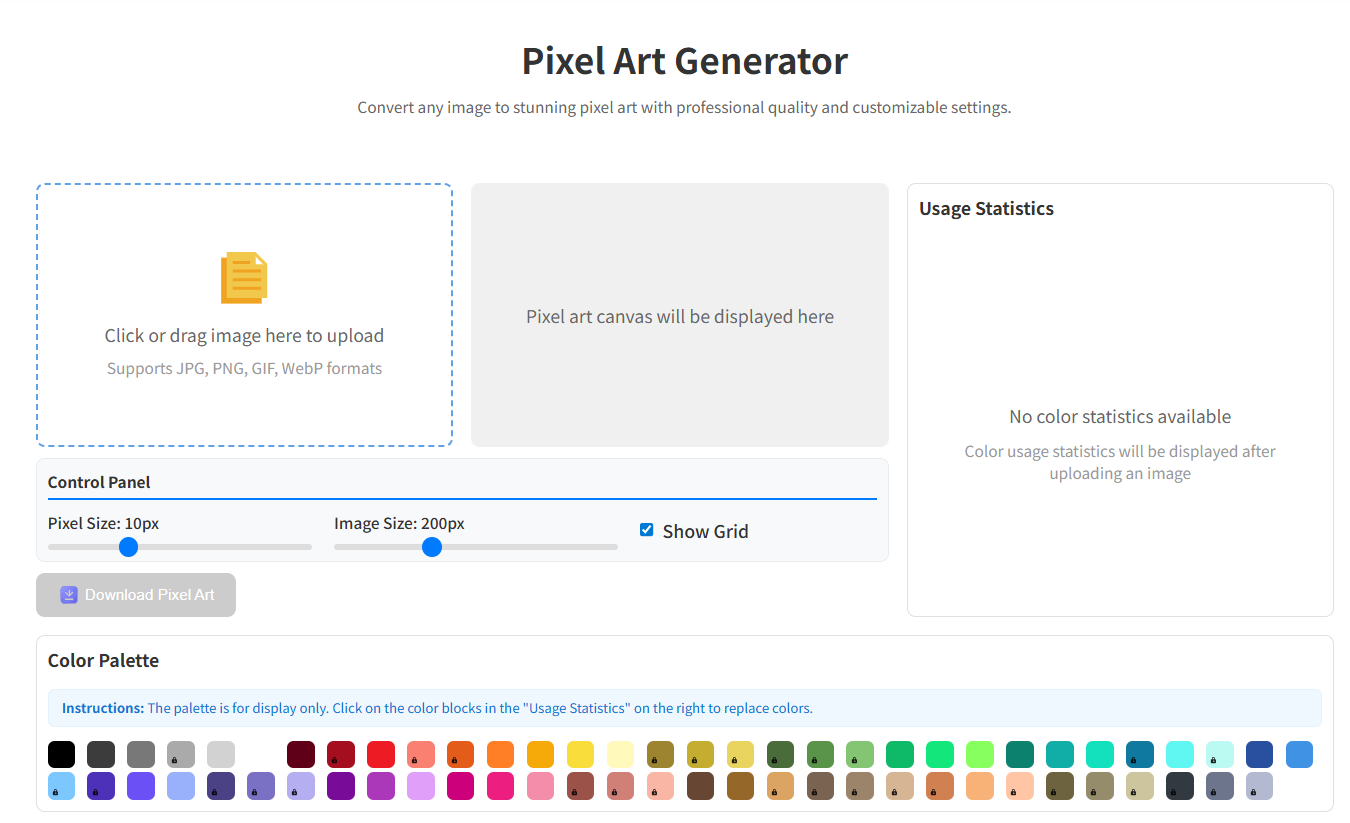The image size is (1350, 823).
Task: Pick the bright yellow palette swatch
Action: pos(581,754)
